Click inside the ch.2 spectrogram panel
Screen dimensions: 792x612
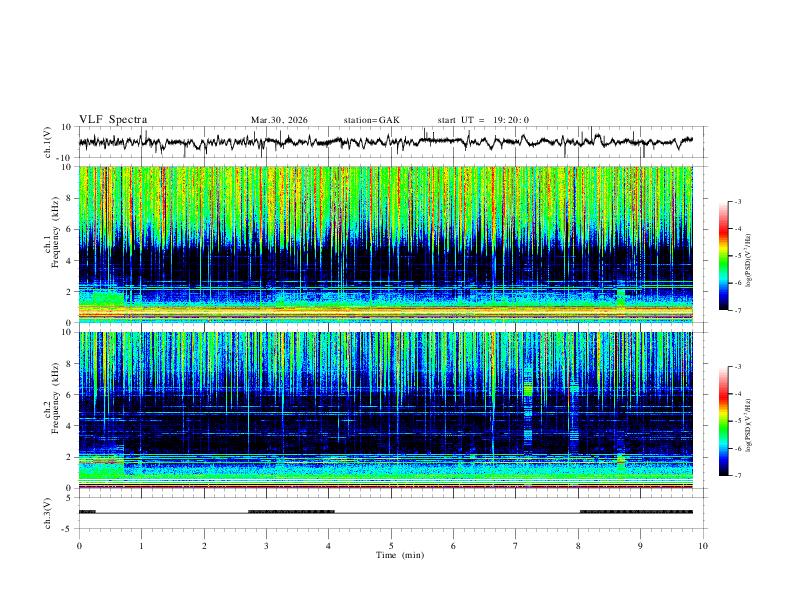[386, 410]
